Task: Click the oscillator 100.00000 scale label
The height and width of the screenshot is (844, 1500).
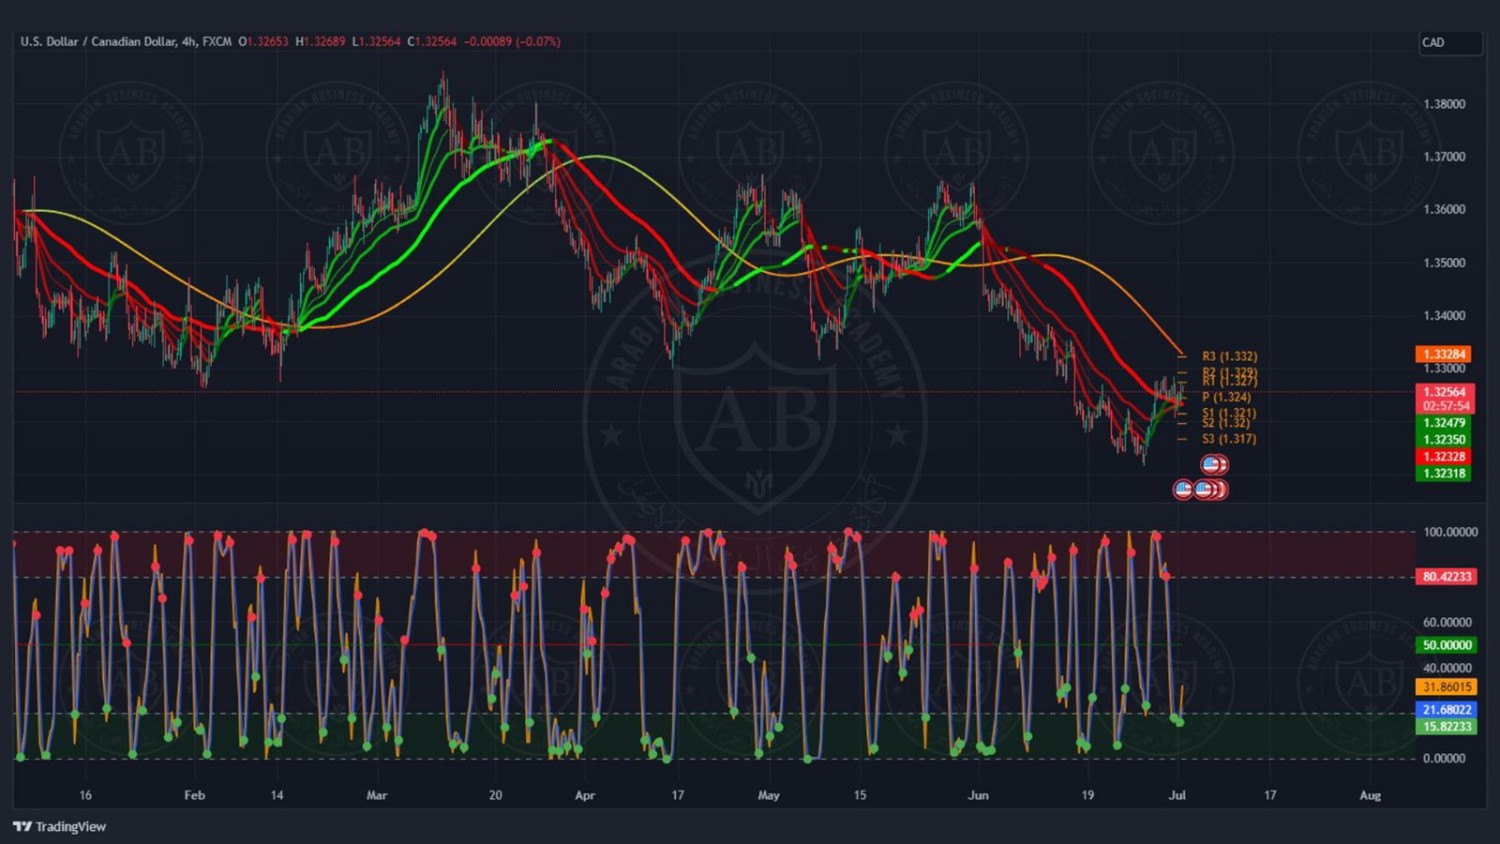Action: (x=1450, y=532)
